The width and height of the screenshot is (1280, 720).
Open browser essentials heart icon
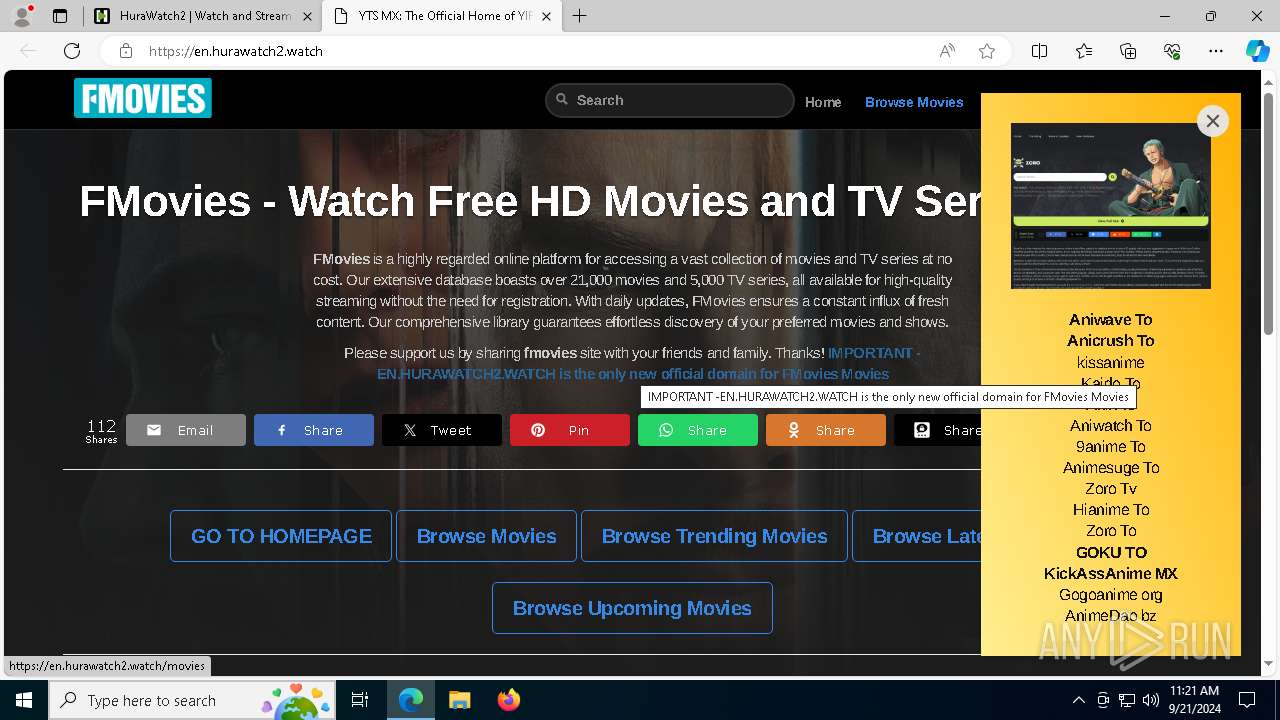1172,51
